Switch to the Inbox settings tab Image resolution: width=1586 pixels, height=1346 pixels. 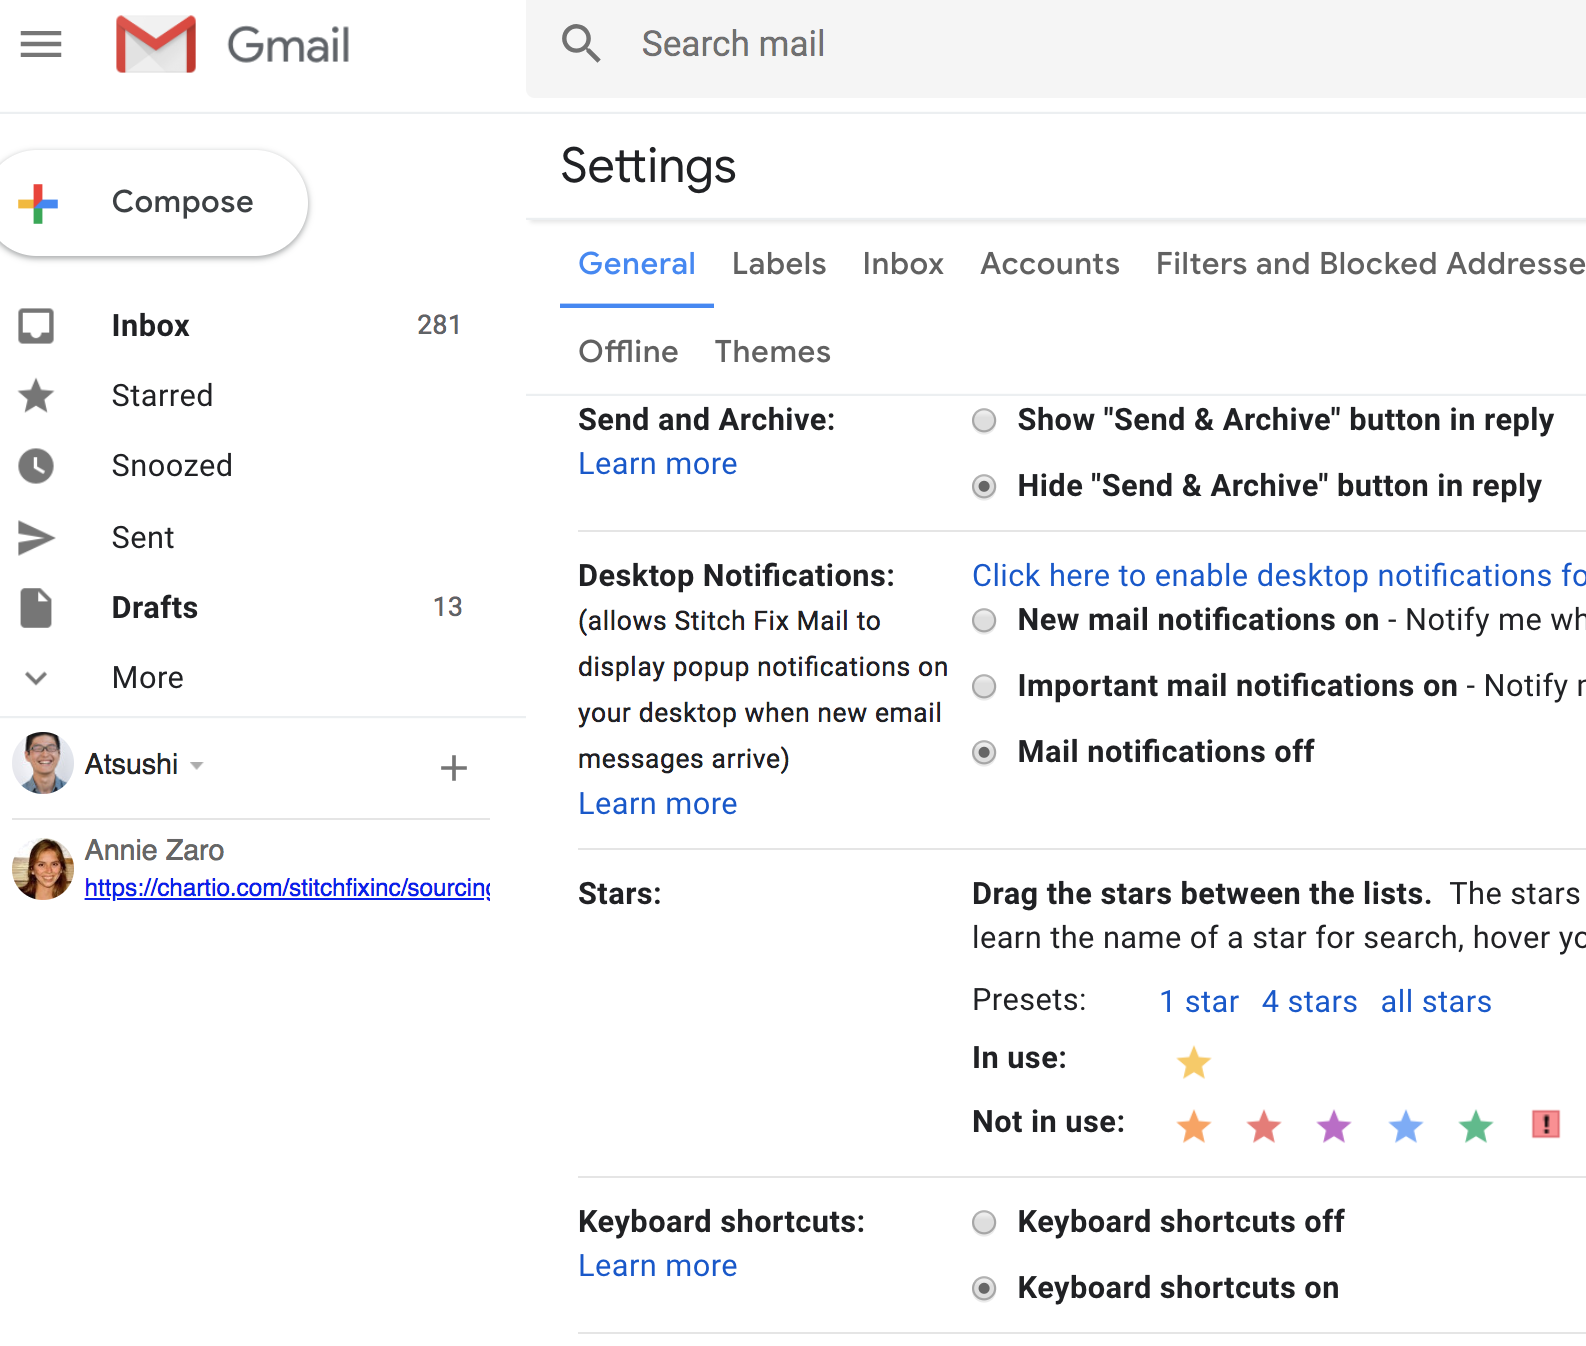903,264
